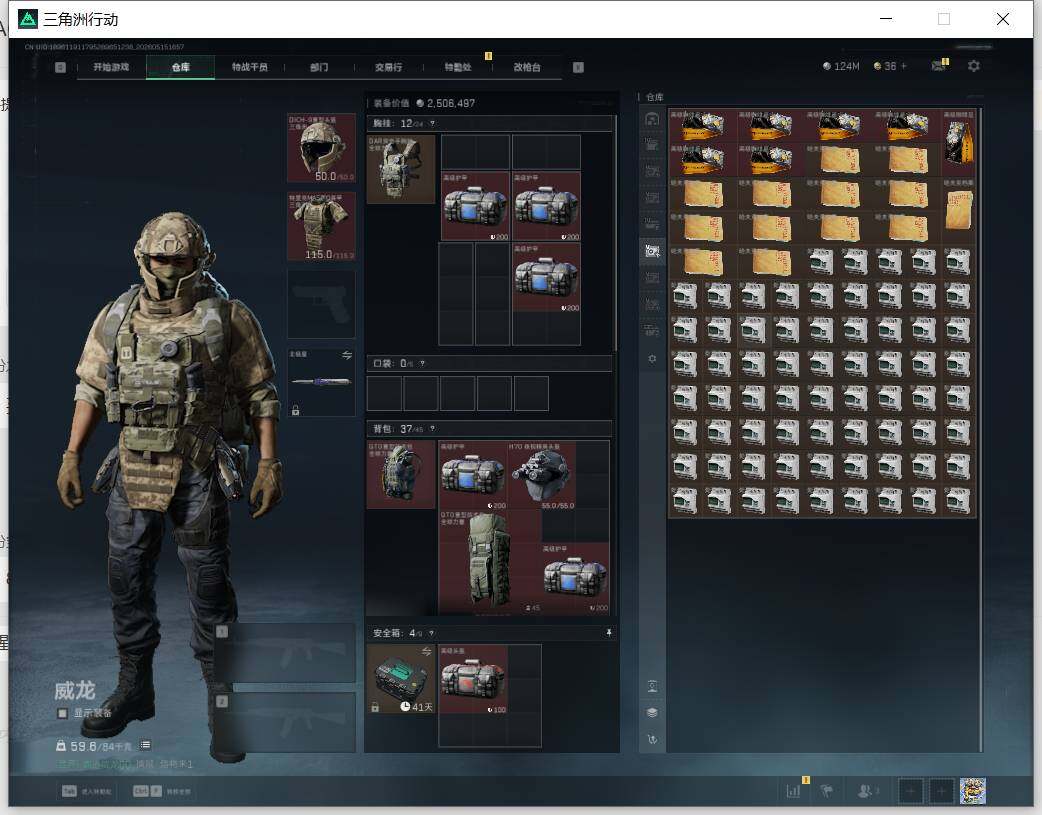Go to the 交易行 tab
This screenshot has height=815, width=1042.
point(388,67)
